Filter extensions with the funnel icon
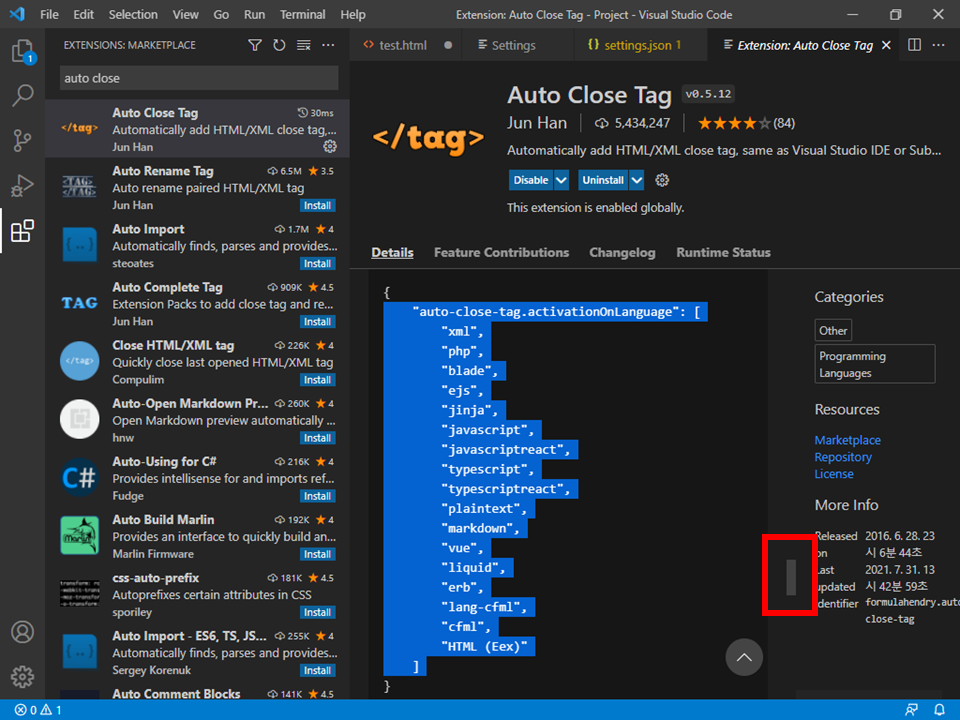The height and width of the screenshot is (720, 960). pyautogui.click(x=255, y=45)
